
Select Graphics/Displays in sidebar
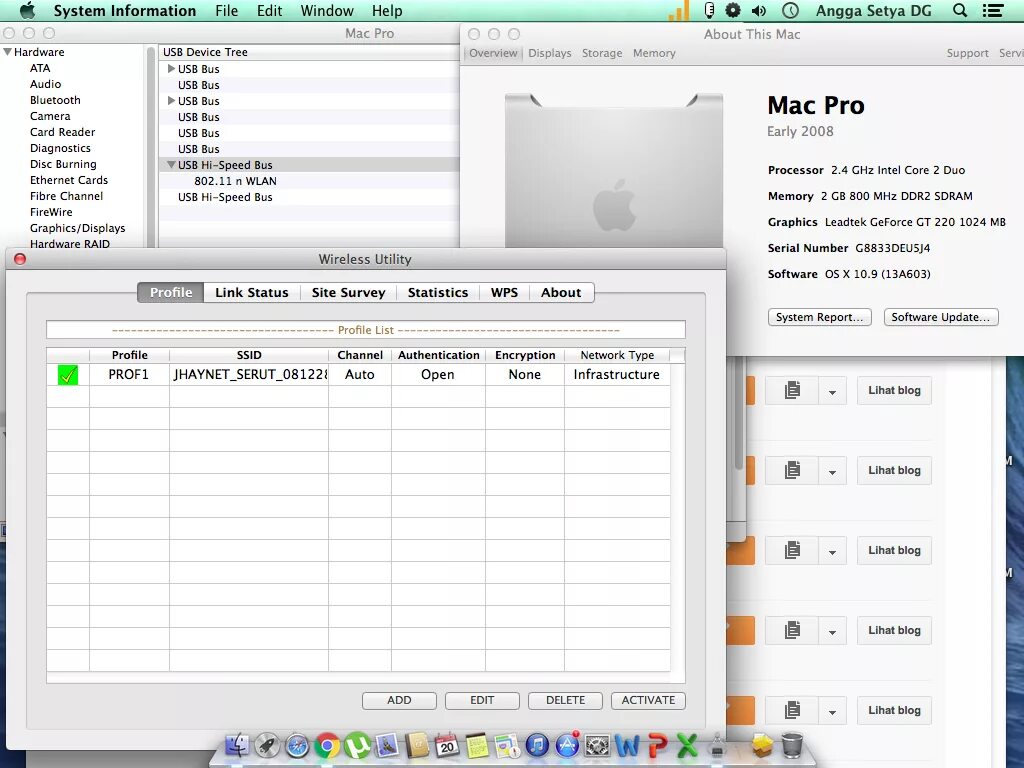tap(77, 228)
